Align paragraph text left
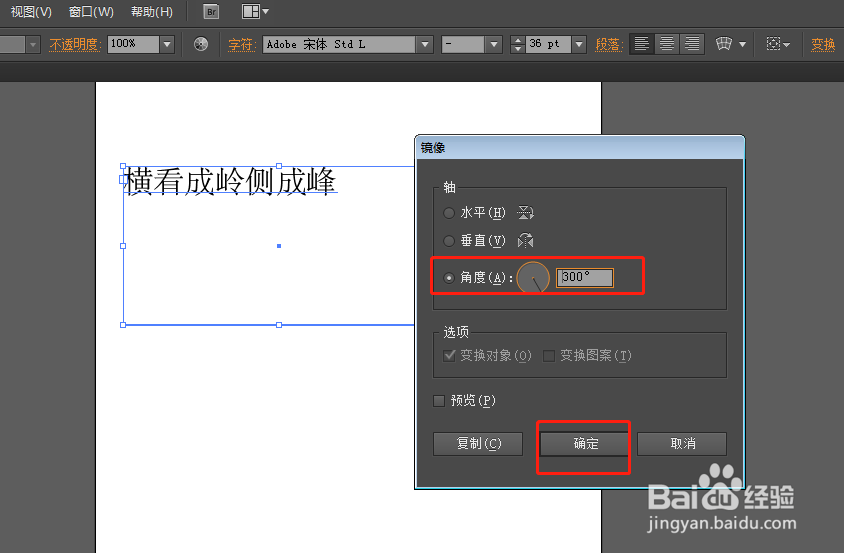This screenshot has width=844, height=553. (x=641, y=44)
